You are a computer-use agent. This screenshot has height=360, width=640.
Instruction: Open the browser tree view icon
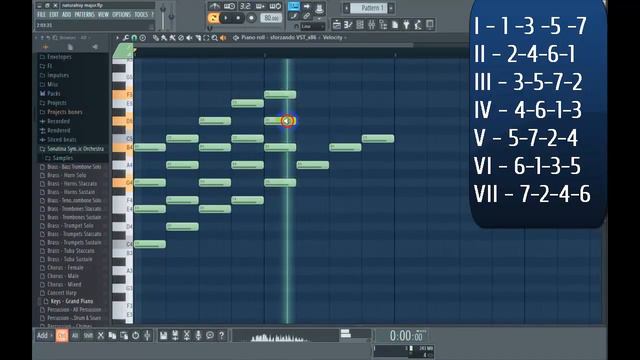[383, 25]
